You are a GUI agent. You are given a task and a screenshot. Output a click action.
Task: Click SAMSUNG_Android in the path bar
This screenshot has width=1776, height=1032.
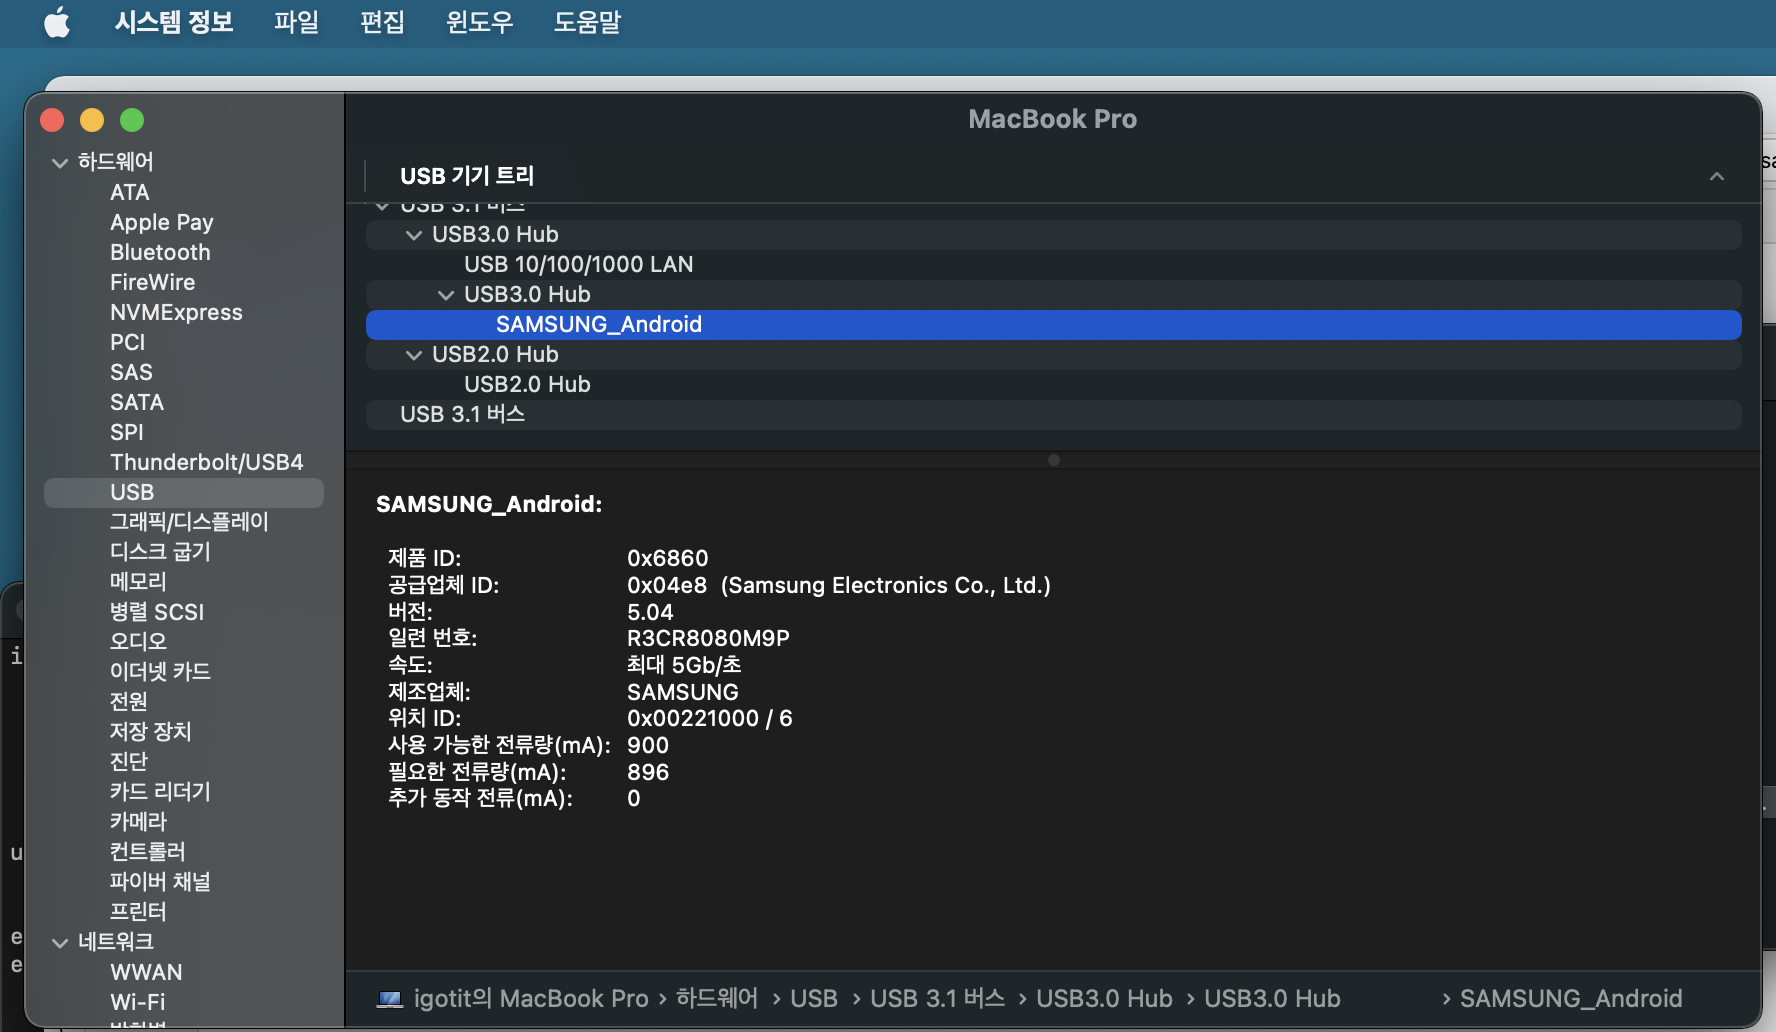pos(1571,999)
